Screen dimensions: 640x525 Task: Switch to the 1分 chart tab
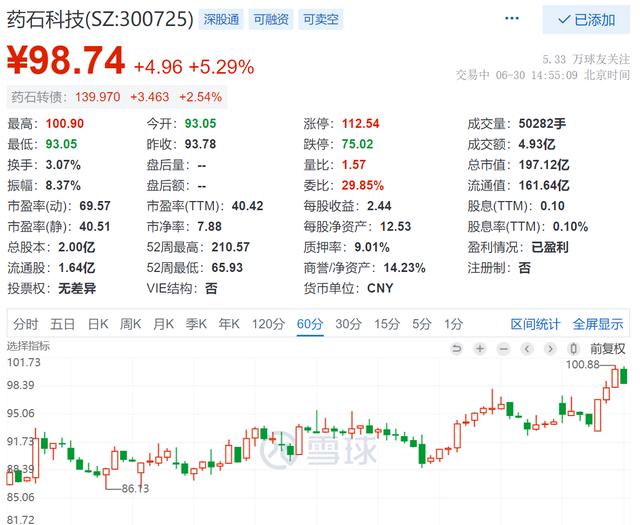pyautogui.click(x=453, y=324)
